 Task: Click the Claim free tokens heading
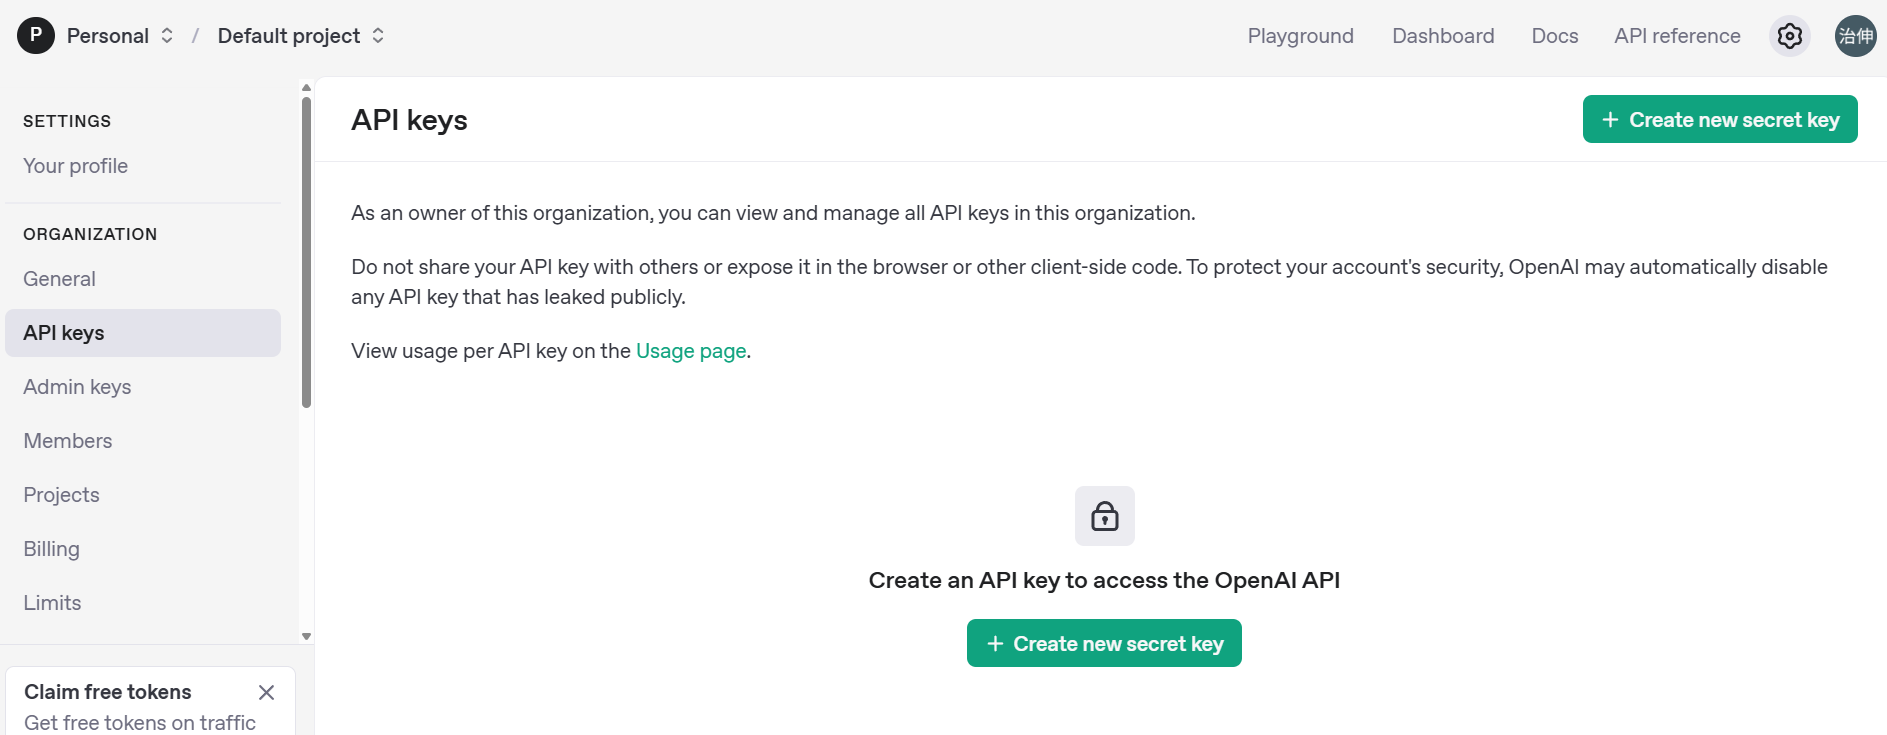coord(108,692)
